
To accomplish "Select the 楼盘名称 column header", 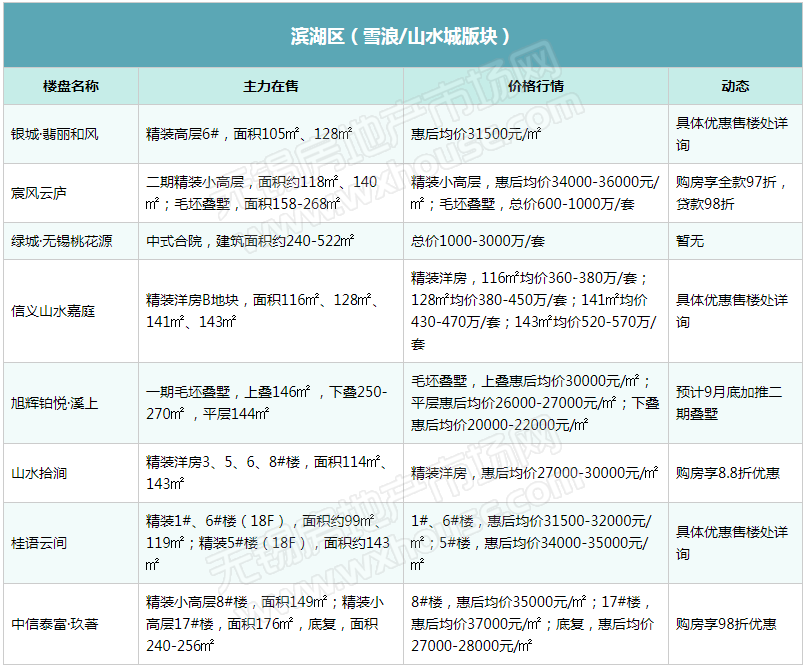I will [x=71, y=86].
